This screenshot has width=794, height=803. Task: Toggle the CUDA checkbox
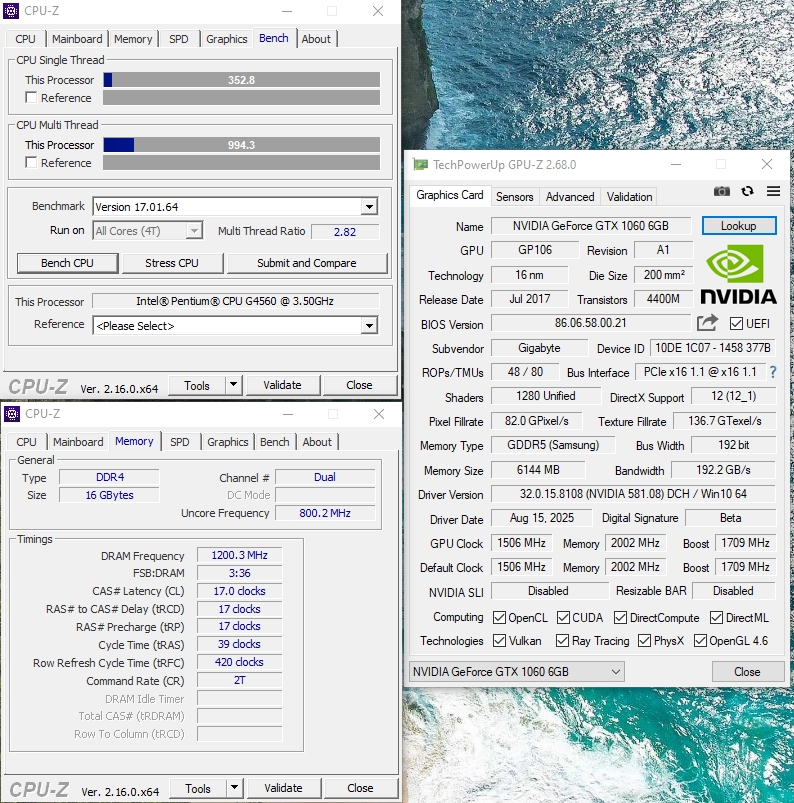[563, 618]
